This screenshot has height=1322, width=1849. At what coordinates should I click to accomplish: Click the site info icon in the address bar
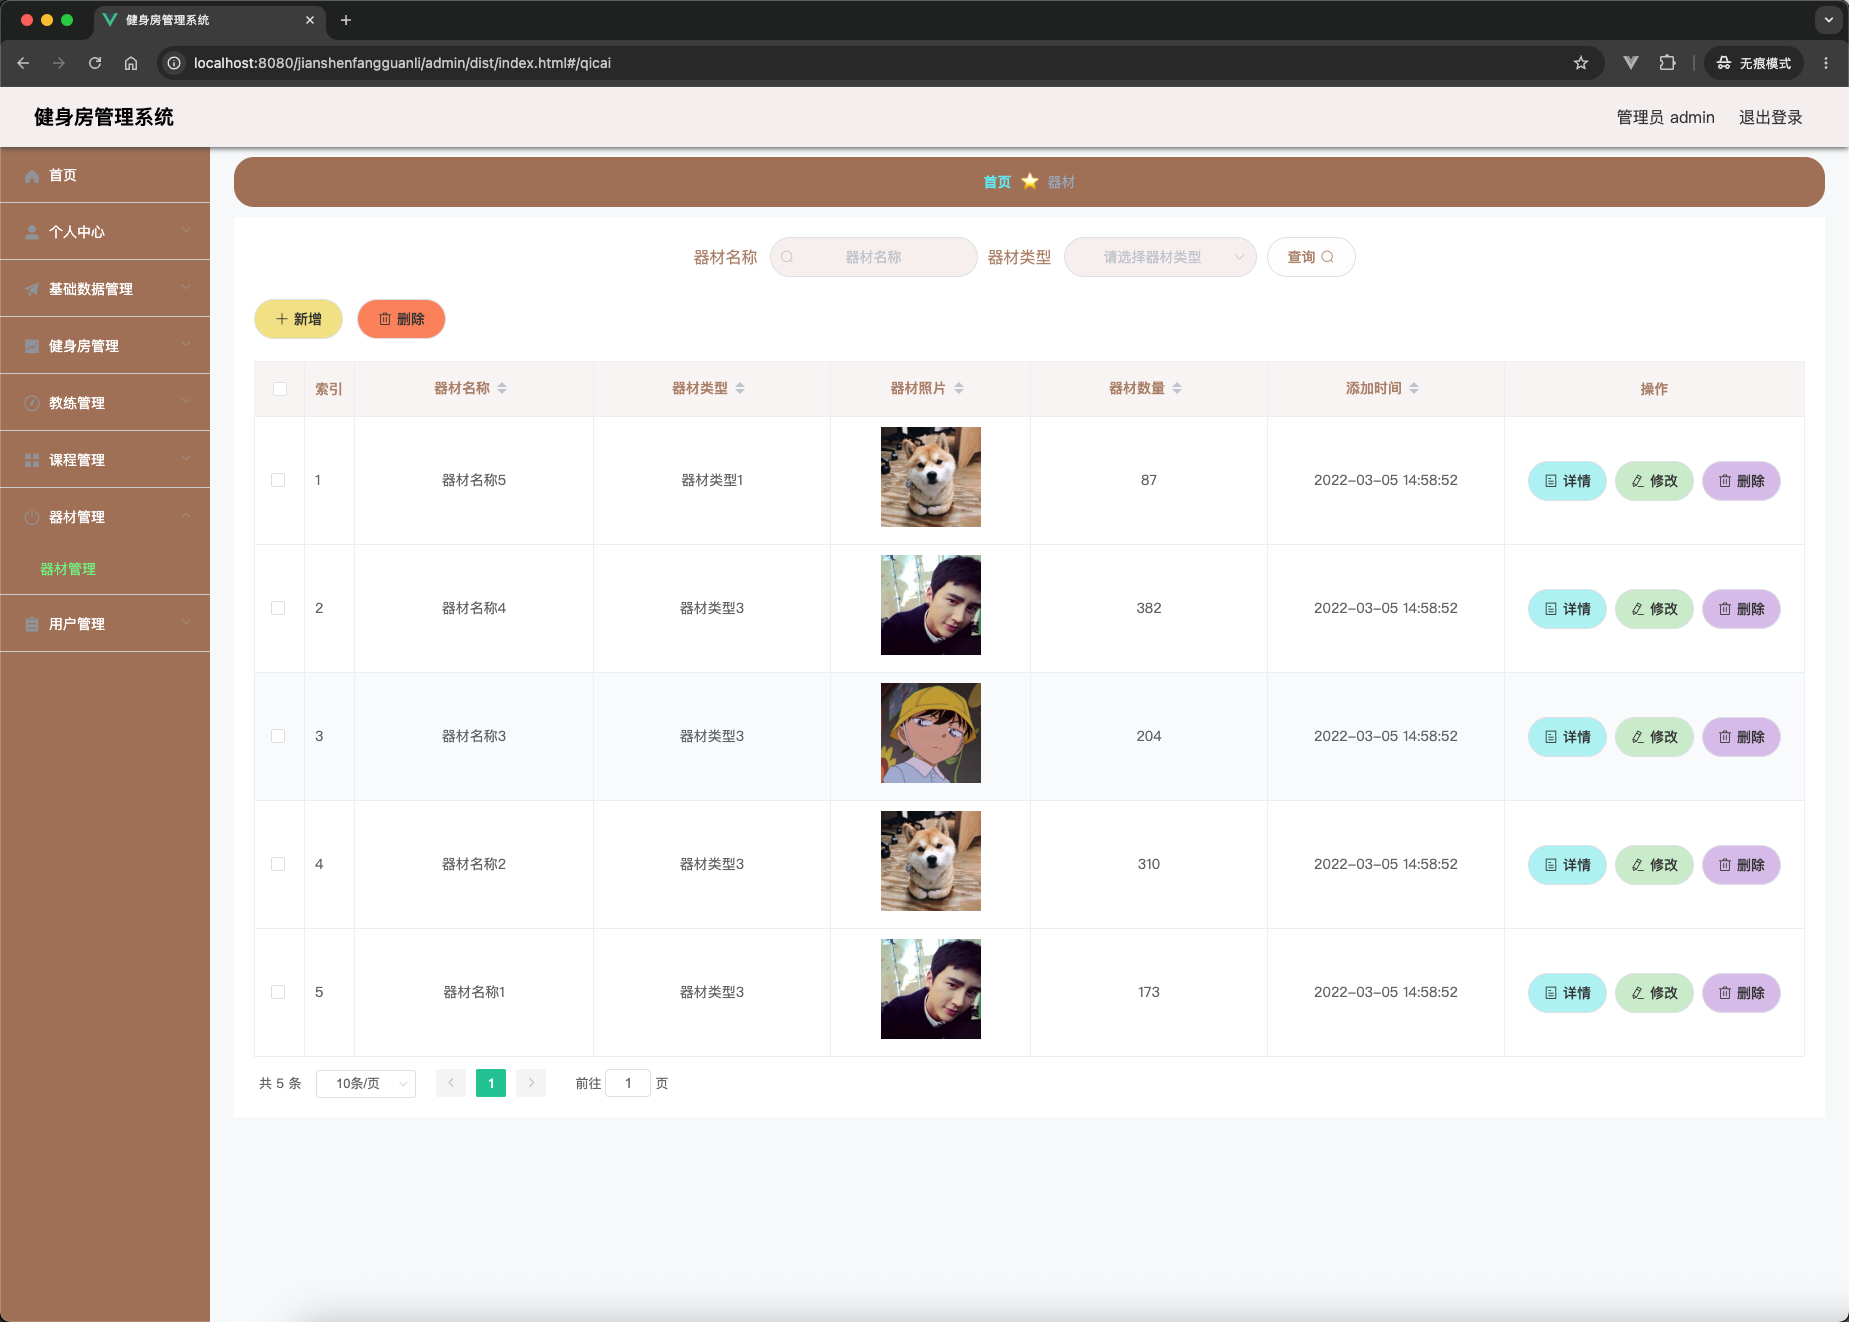(174, 63)
